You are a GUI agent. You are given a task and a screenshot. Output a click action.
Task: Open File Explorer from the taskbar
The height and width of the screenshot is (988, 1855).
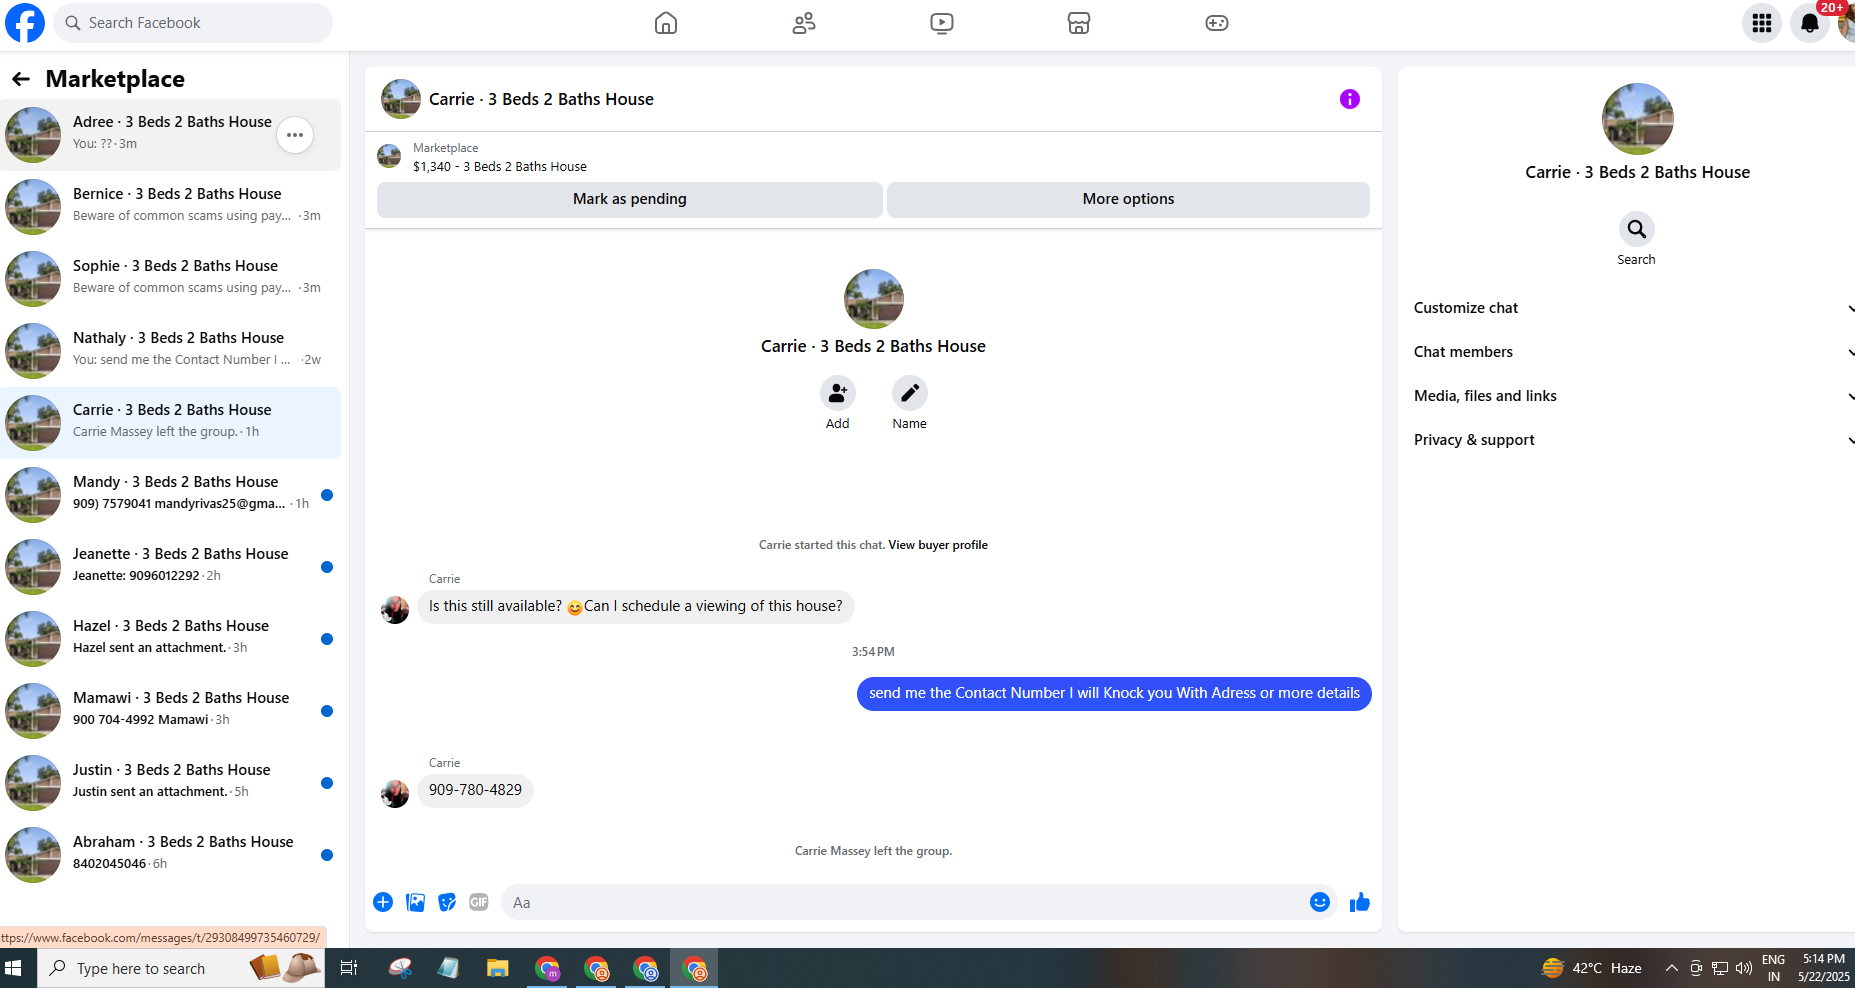(x=497, y=968)
